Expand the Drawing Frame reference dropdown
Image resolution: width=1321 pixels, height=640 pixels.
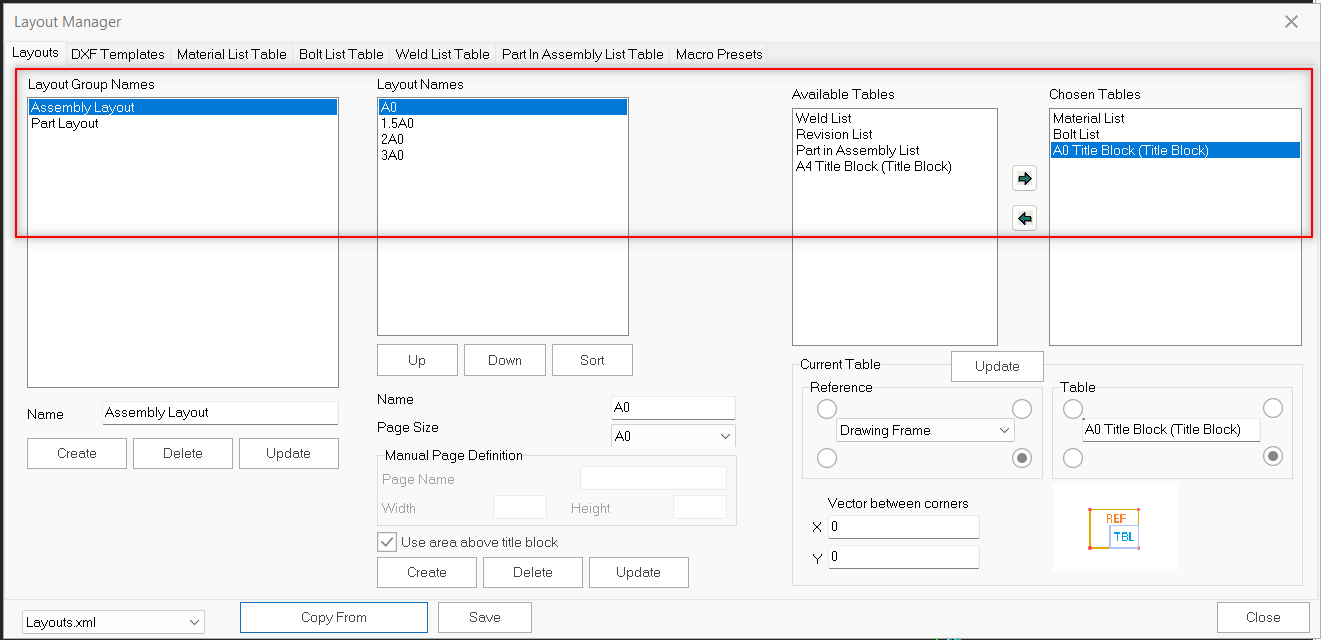click(924, 430)
